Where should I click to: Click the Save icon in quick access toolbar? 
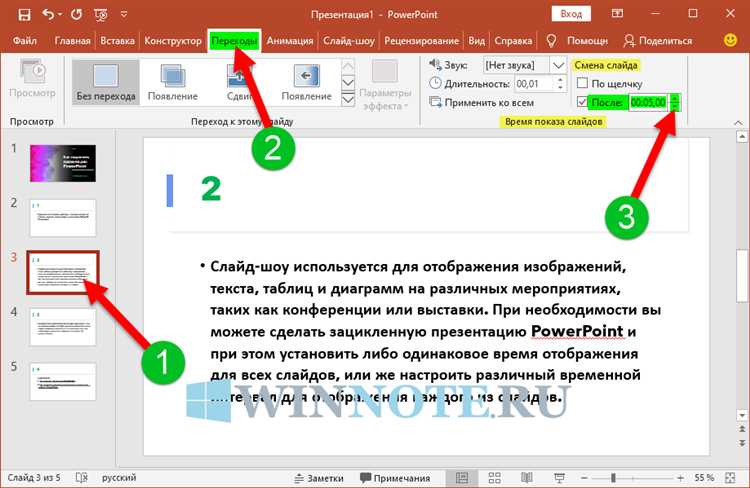[24, 15]
